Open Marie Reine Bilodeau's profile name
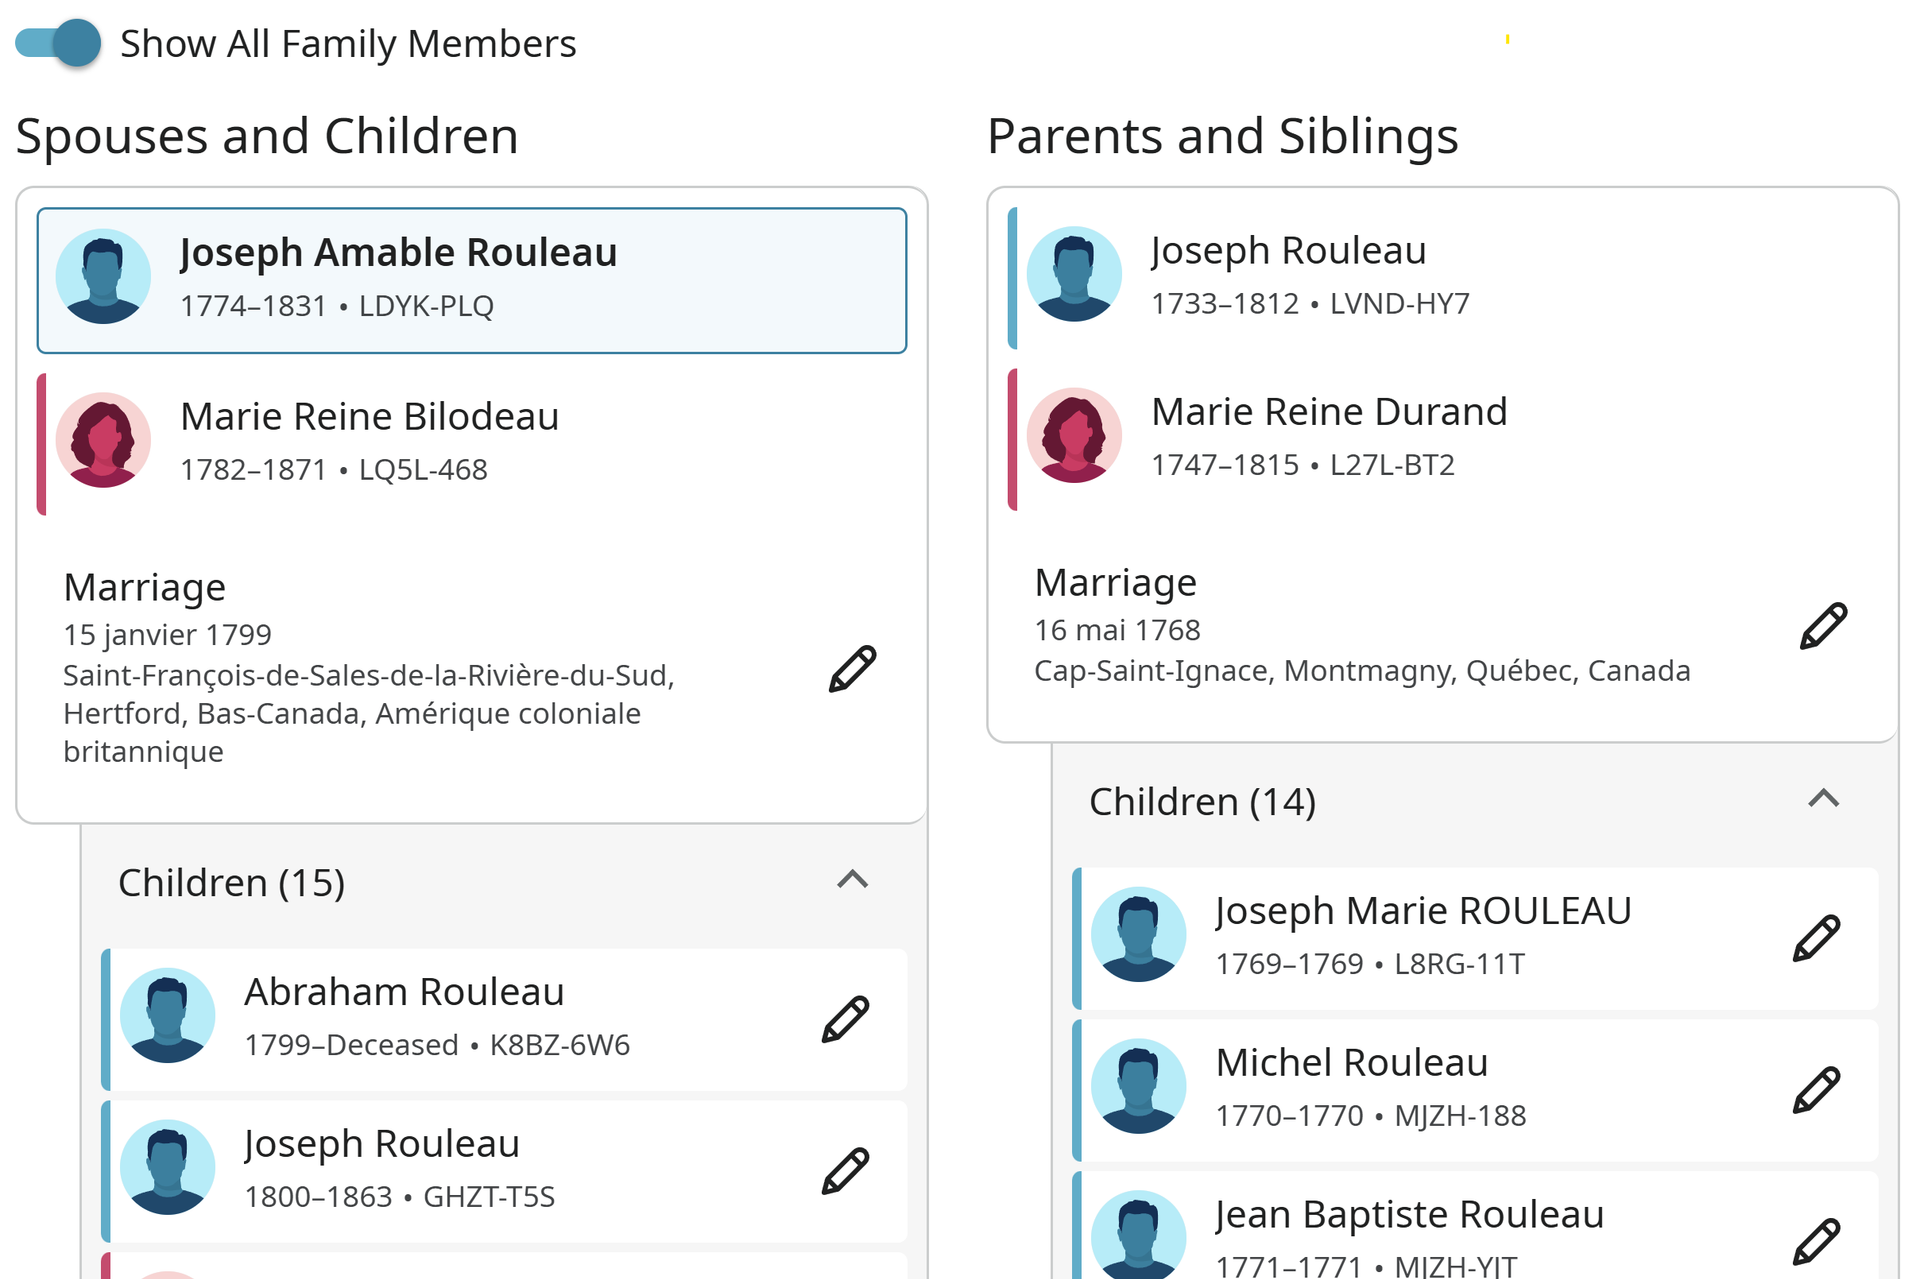Screen dimensions: 1920x1279 (x=369, y=416)
